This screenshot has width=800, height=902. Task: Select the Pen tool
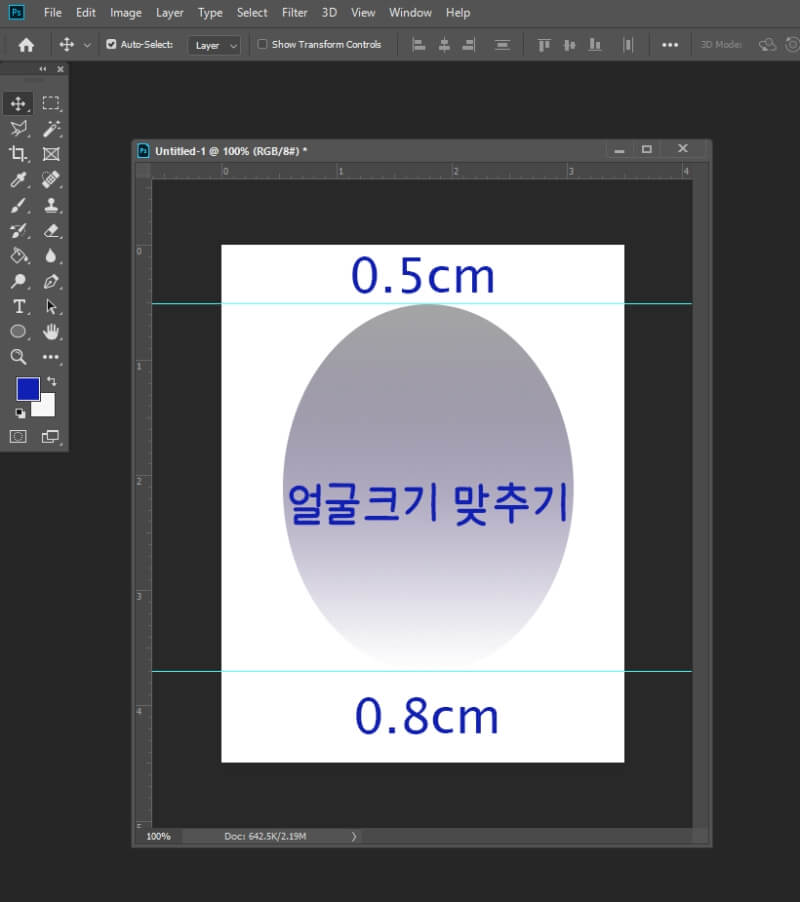[50, 281]
